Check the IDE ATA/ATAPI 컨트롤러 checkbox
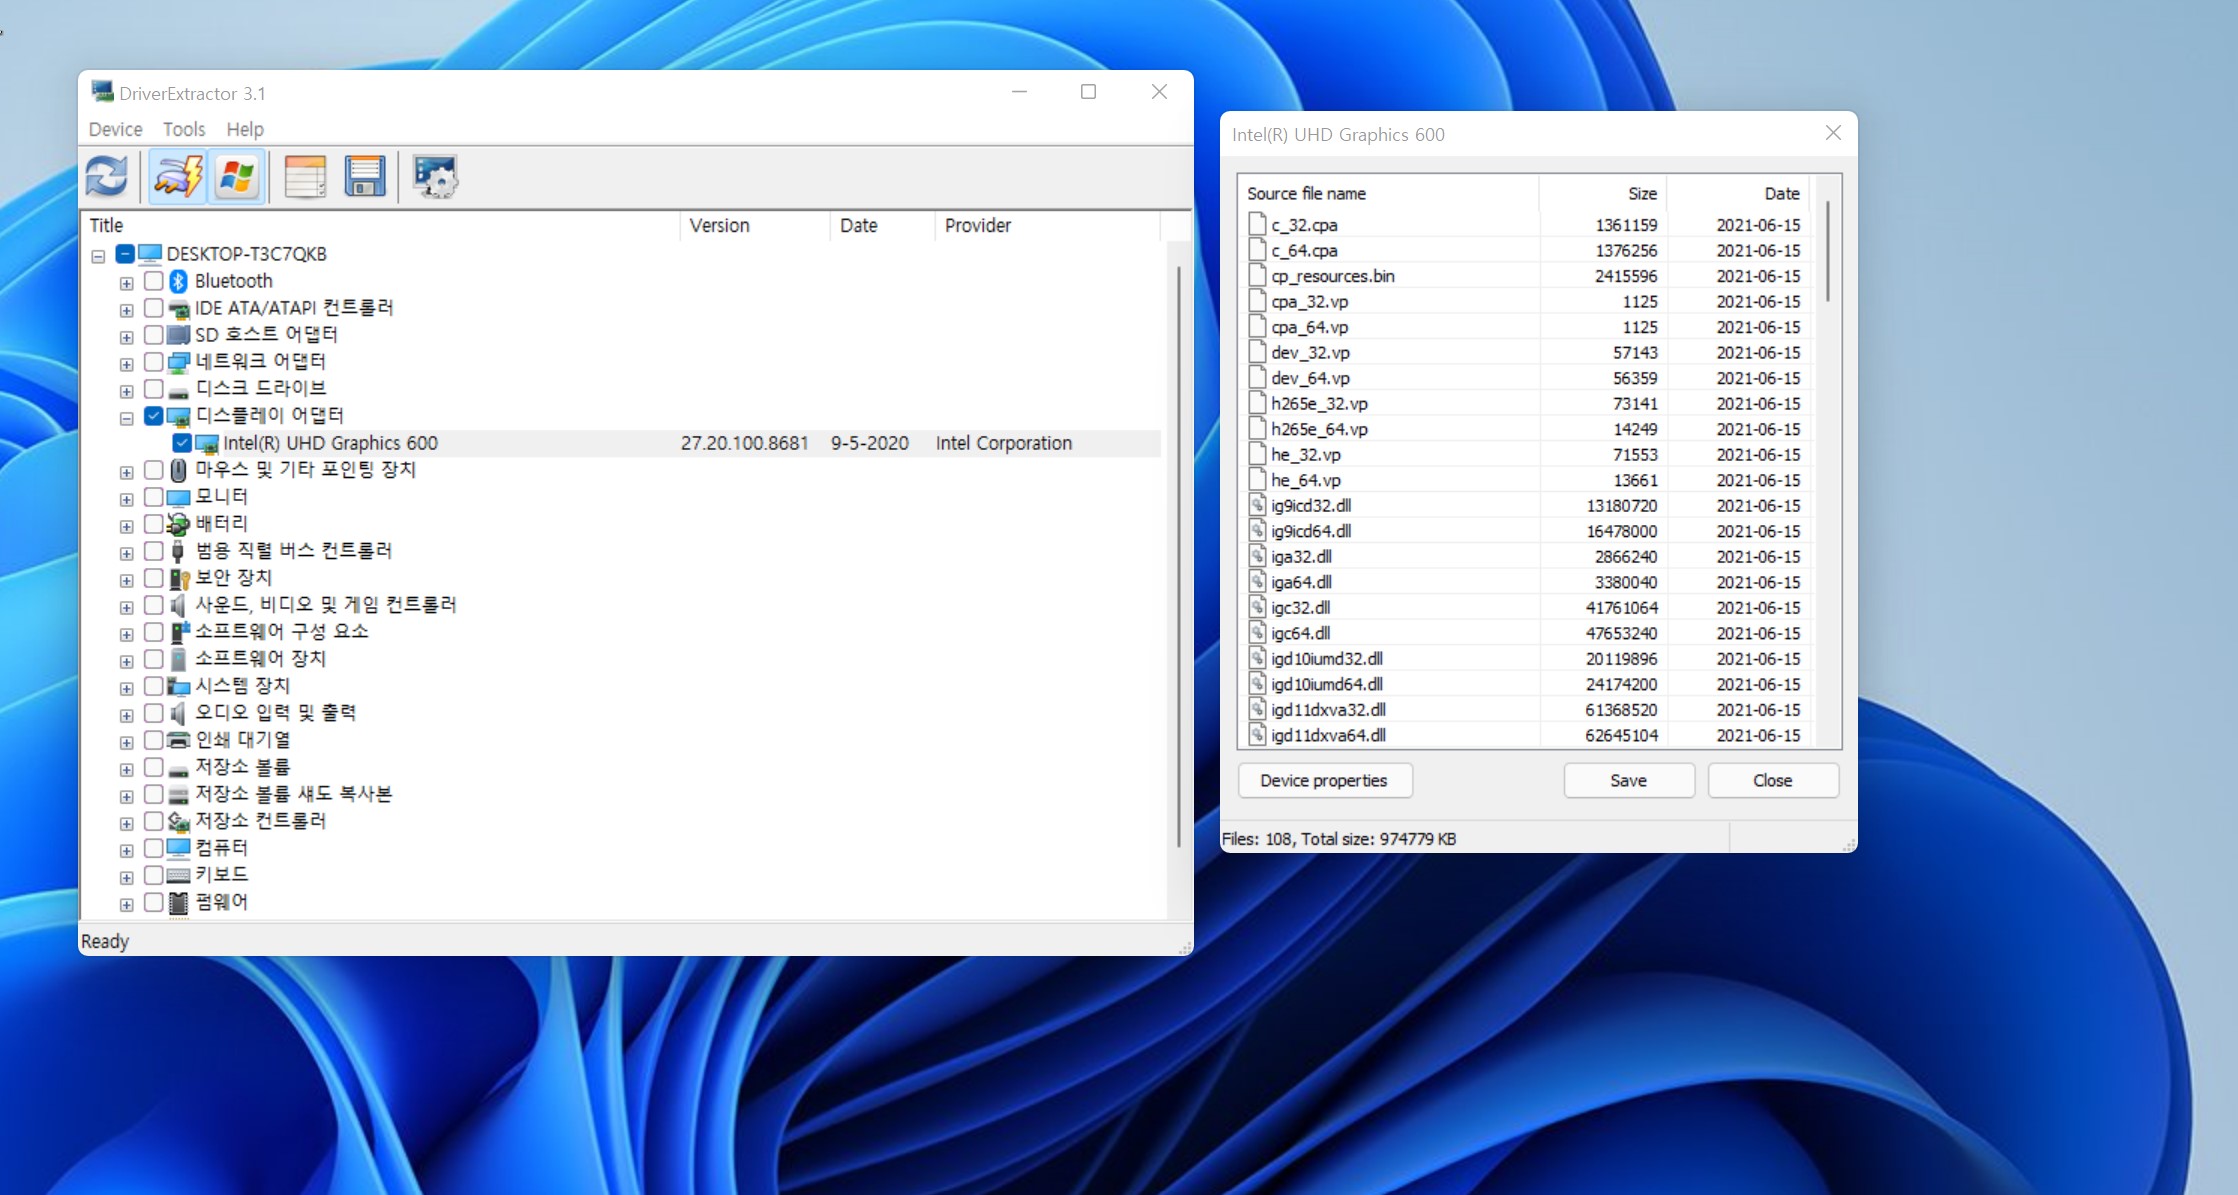The width and height of the screenshot is (2238, 1195). 153,307
